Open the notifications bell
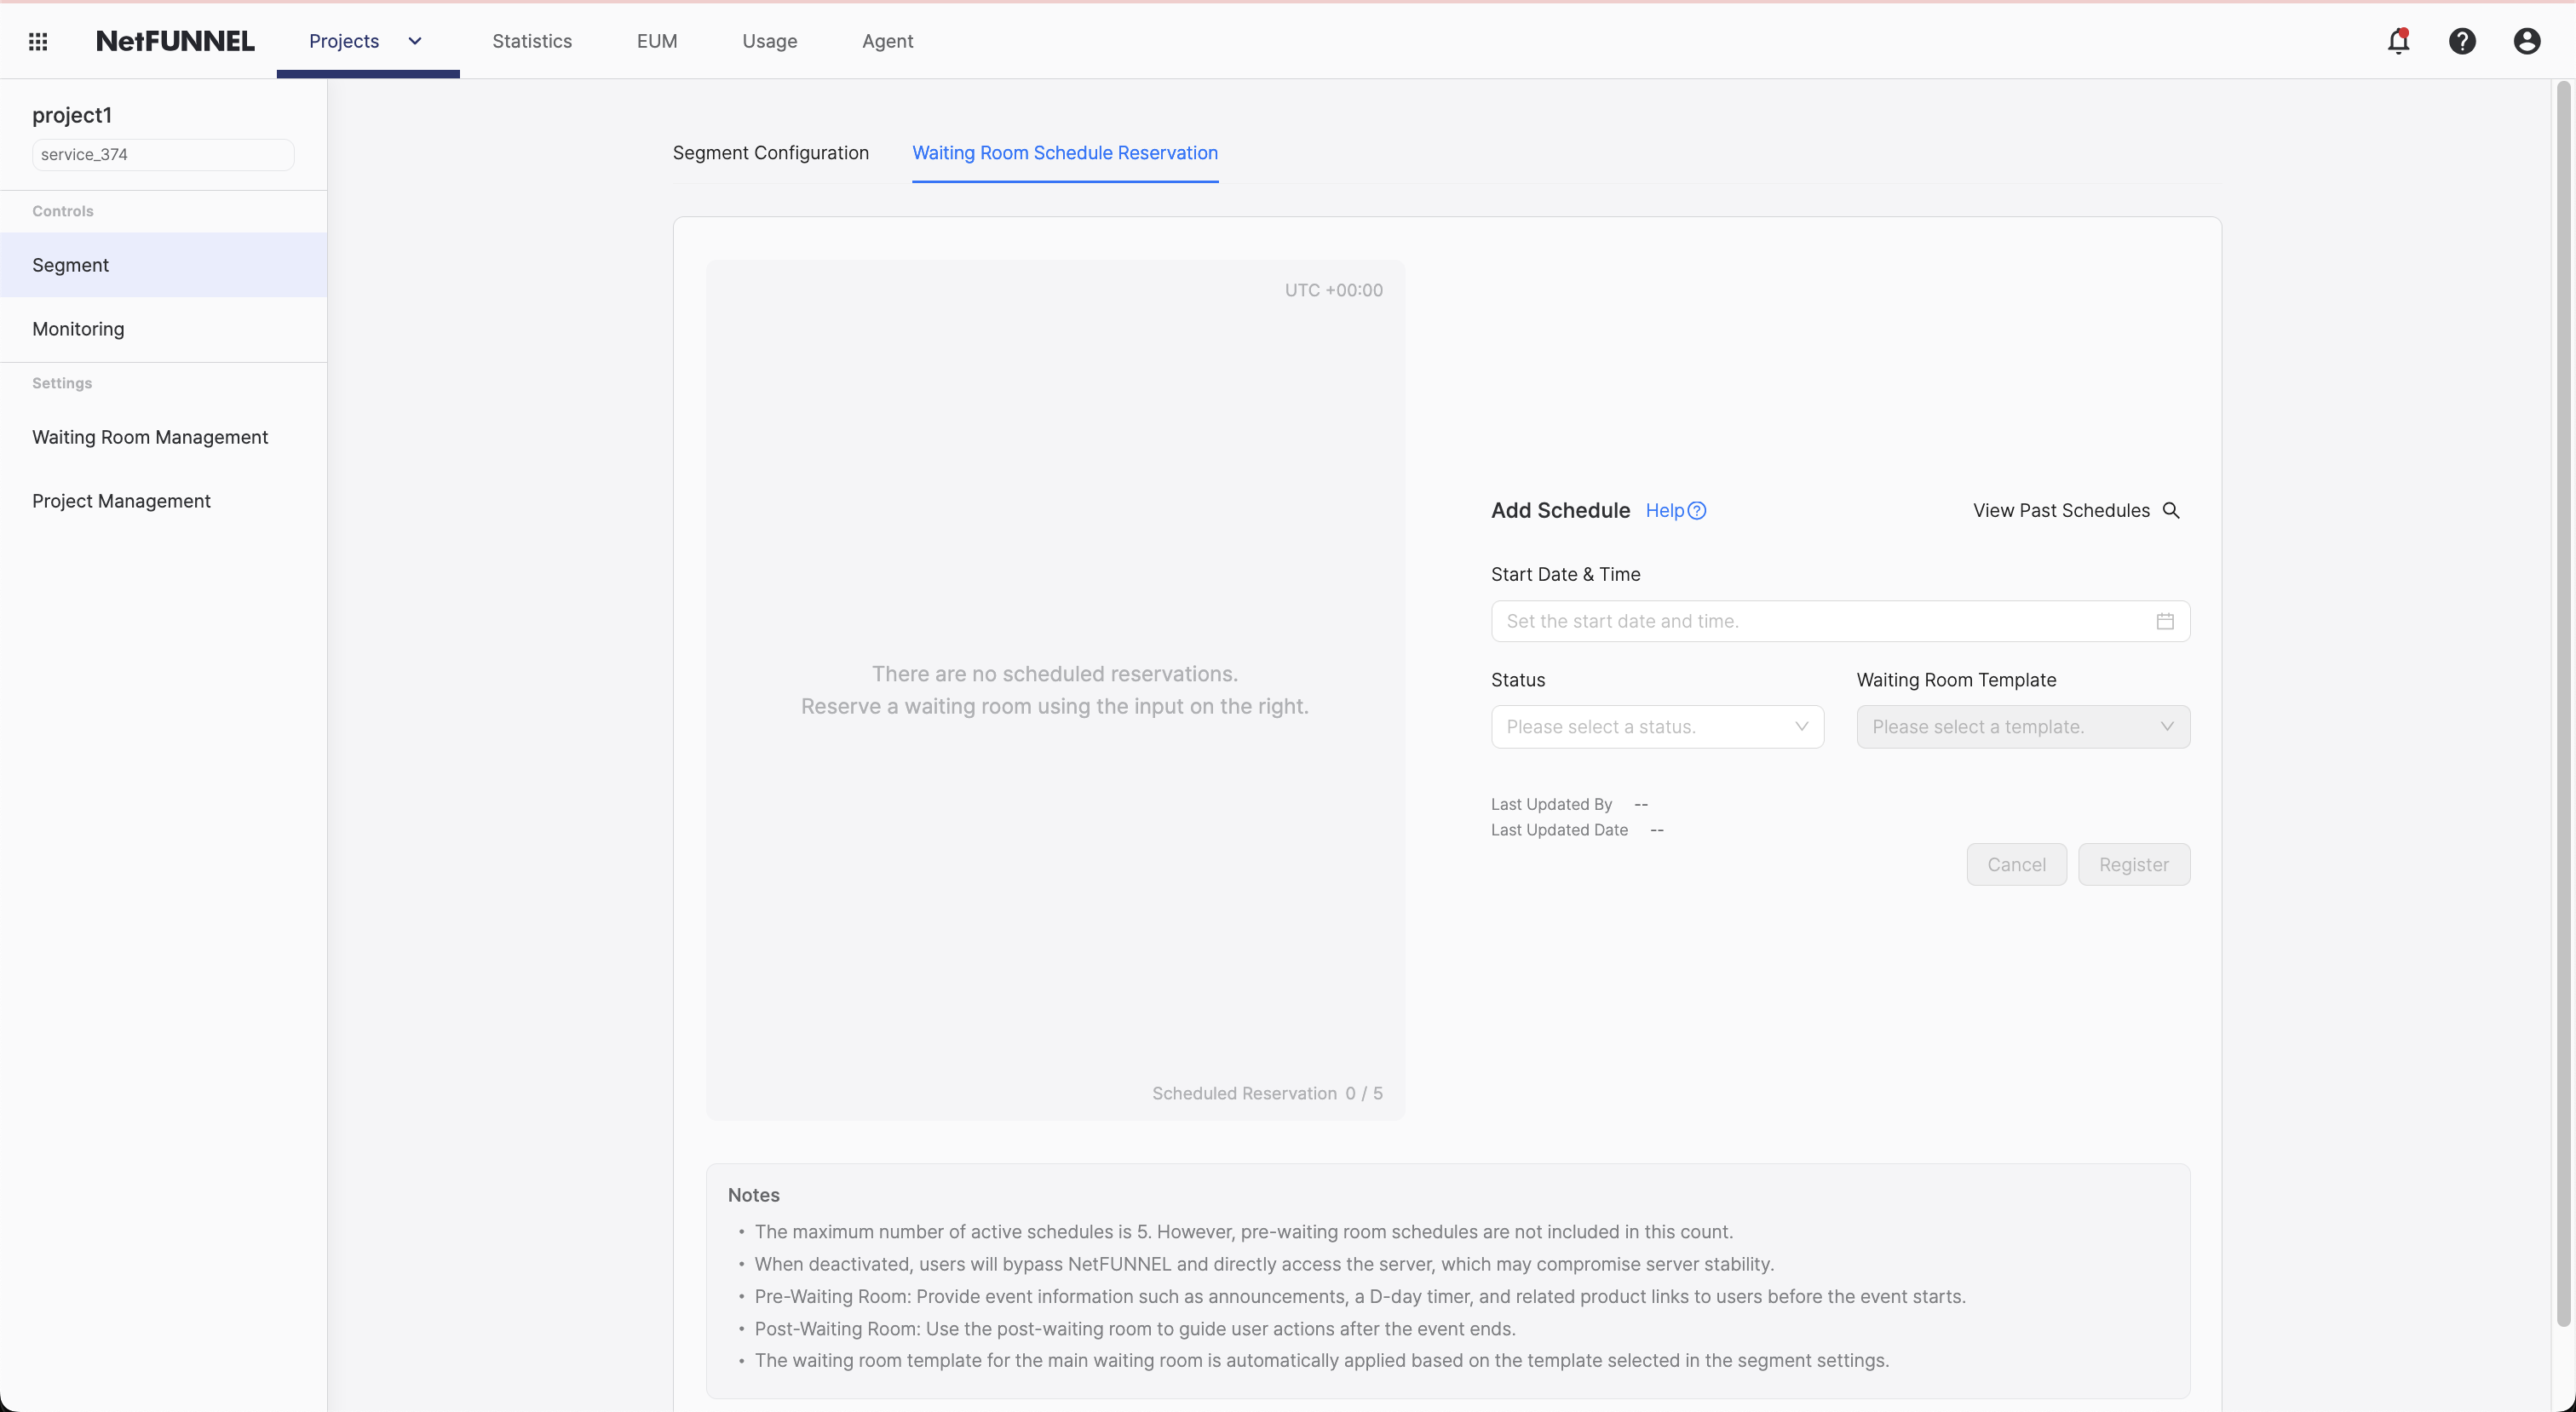Viewport: 2576px width, 1412px height. click(x=2398, y=41)
